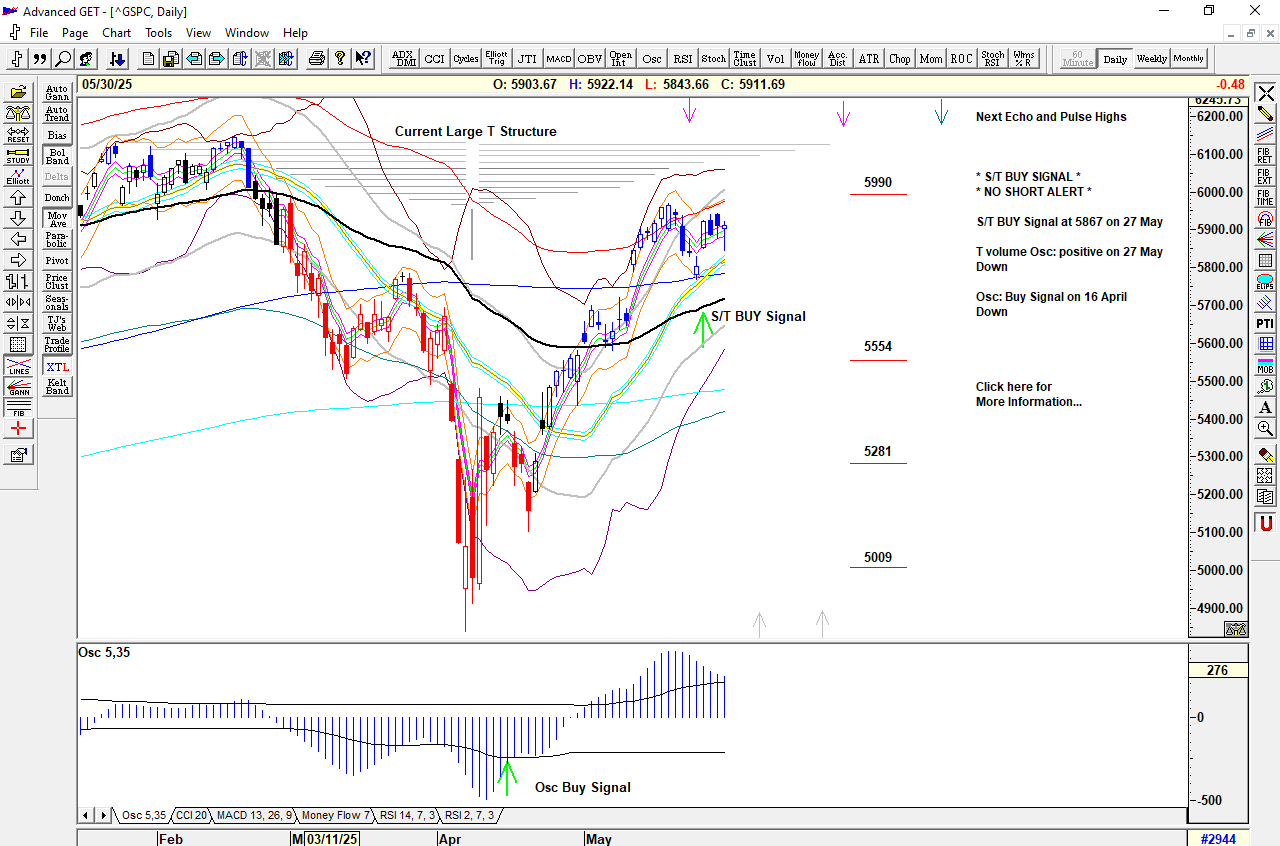Open the open-folder icon in left toolbar
The height and width of the screenshot is (846, 1280).
18,92
